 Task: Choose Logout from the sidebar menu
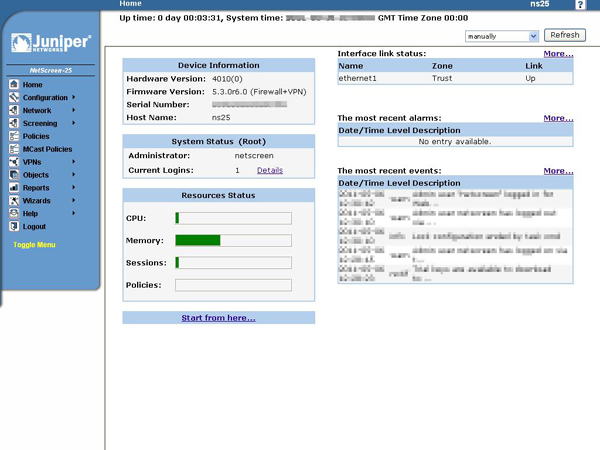click(34, 227)
